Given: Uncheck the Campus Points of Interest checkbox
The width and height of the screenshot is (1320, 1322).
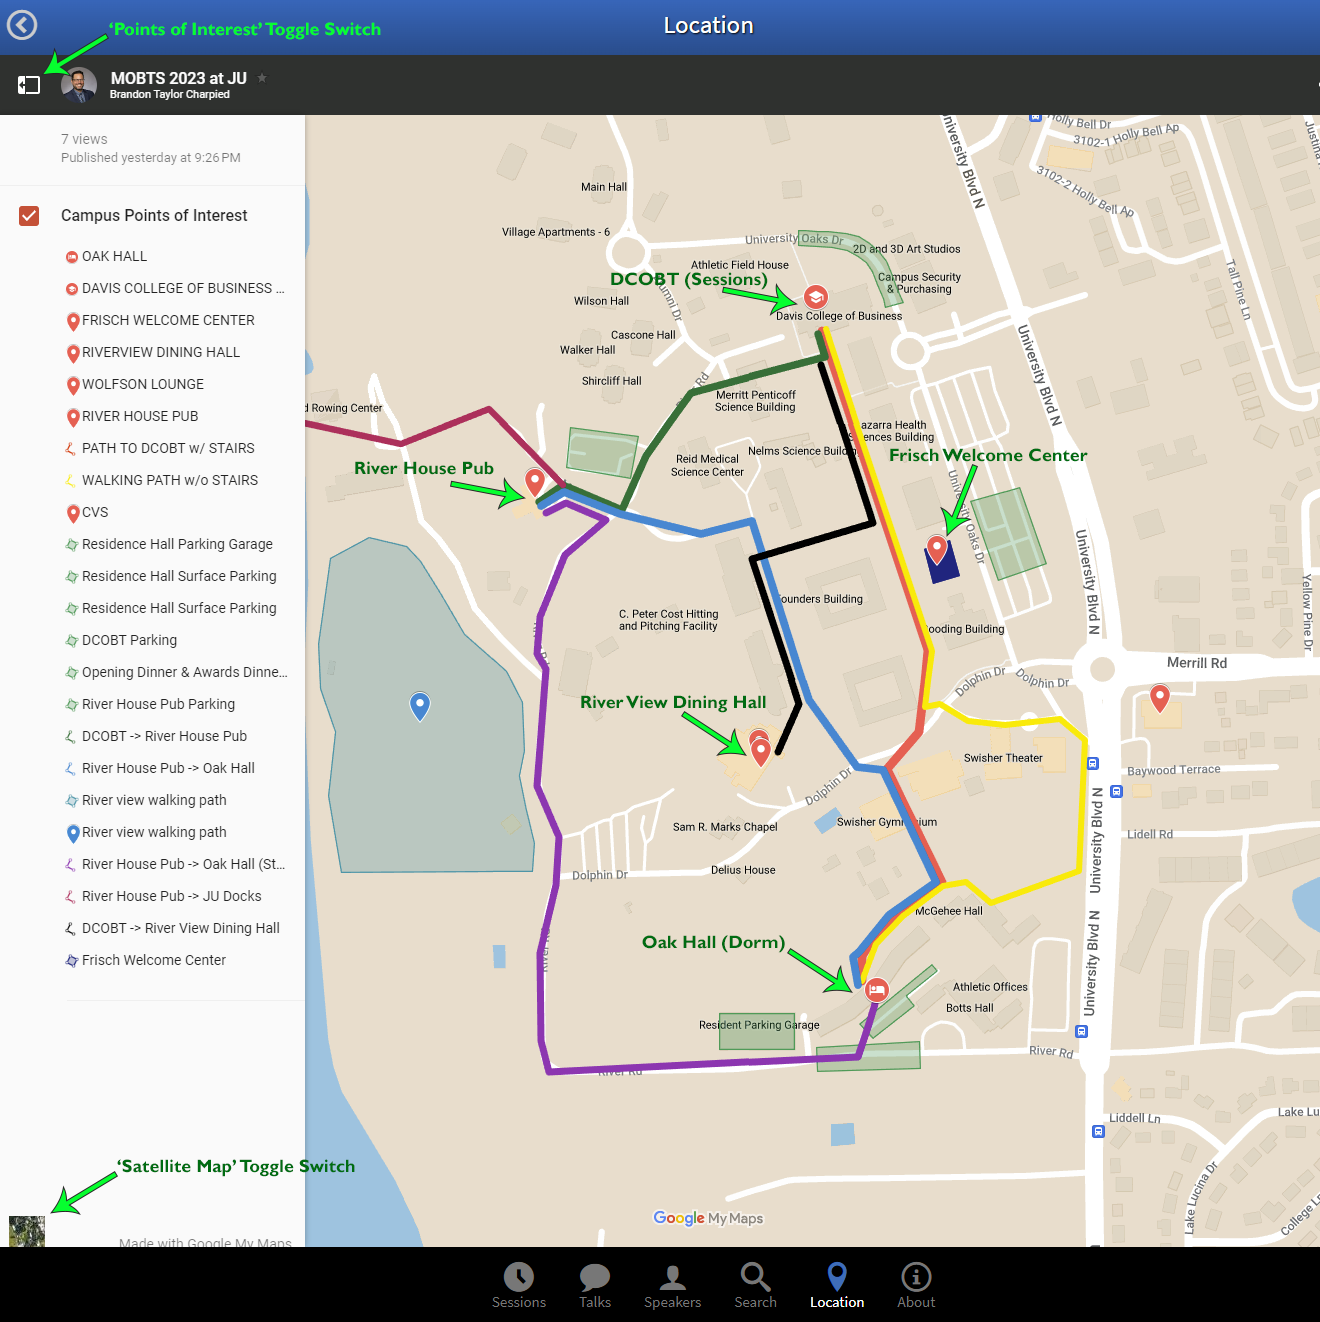Looking at the screenshot, I should [x=29, y=216].
